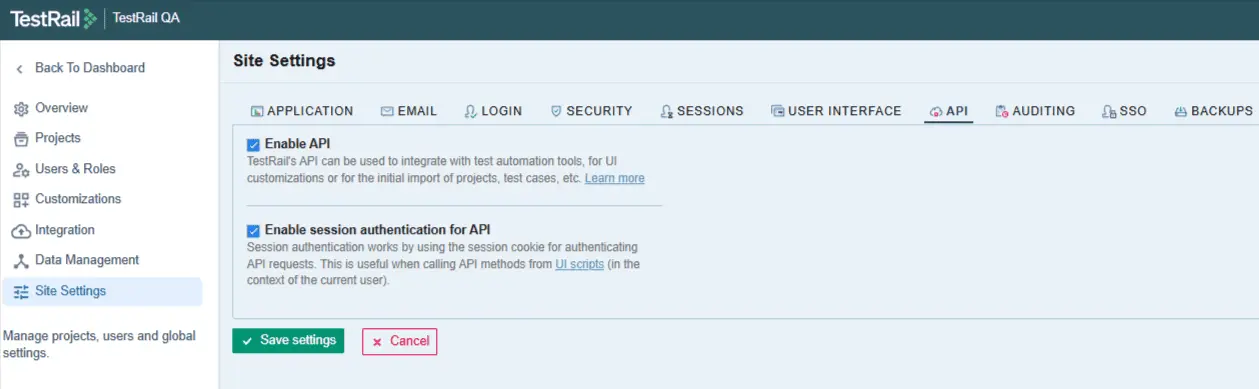Click the TestRail QA header title
1259x389 pixels.
[x=146, y=18]
